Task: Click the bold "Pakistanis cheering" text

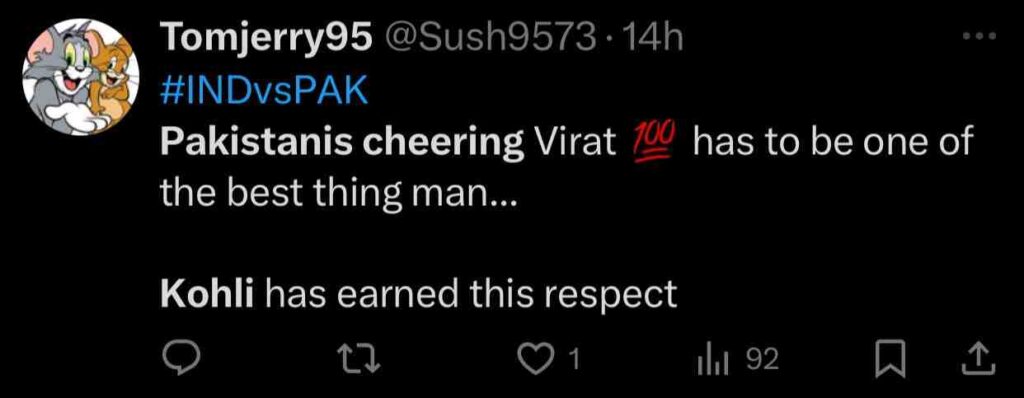Action: click(x=342, y=144)
